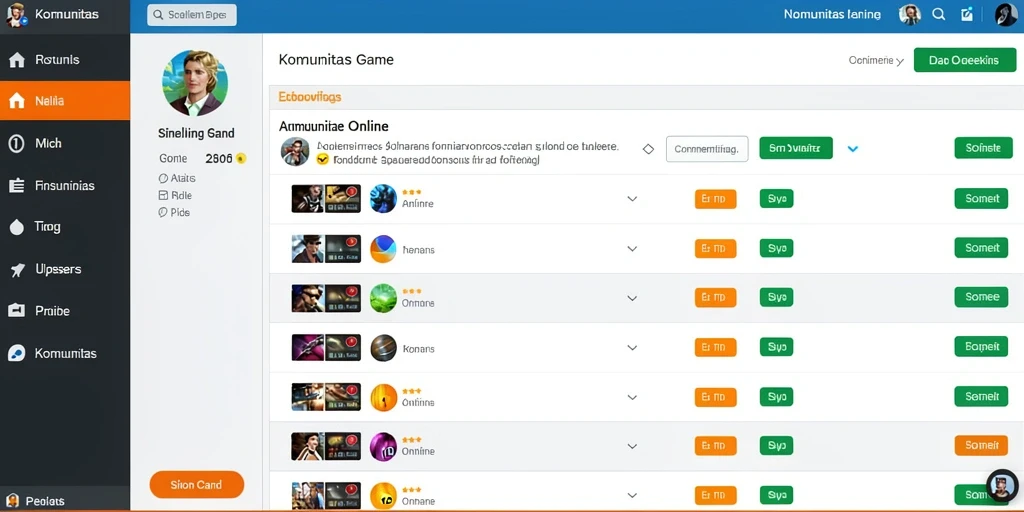The image size is (1024, 512).
Task: Expand the chevron in the henans row
Action: pyautogui.click(x=632, y=249)
